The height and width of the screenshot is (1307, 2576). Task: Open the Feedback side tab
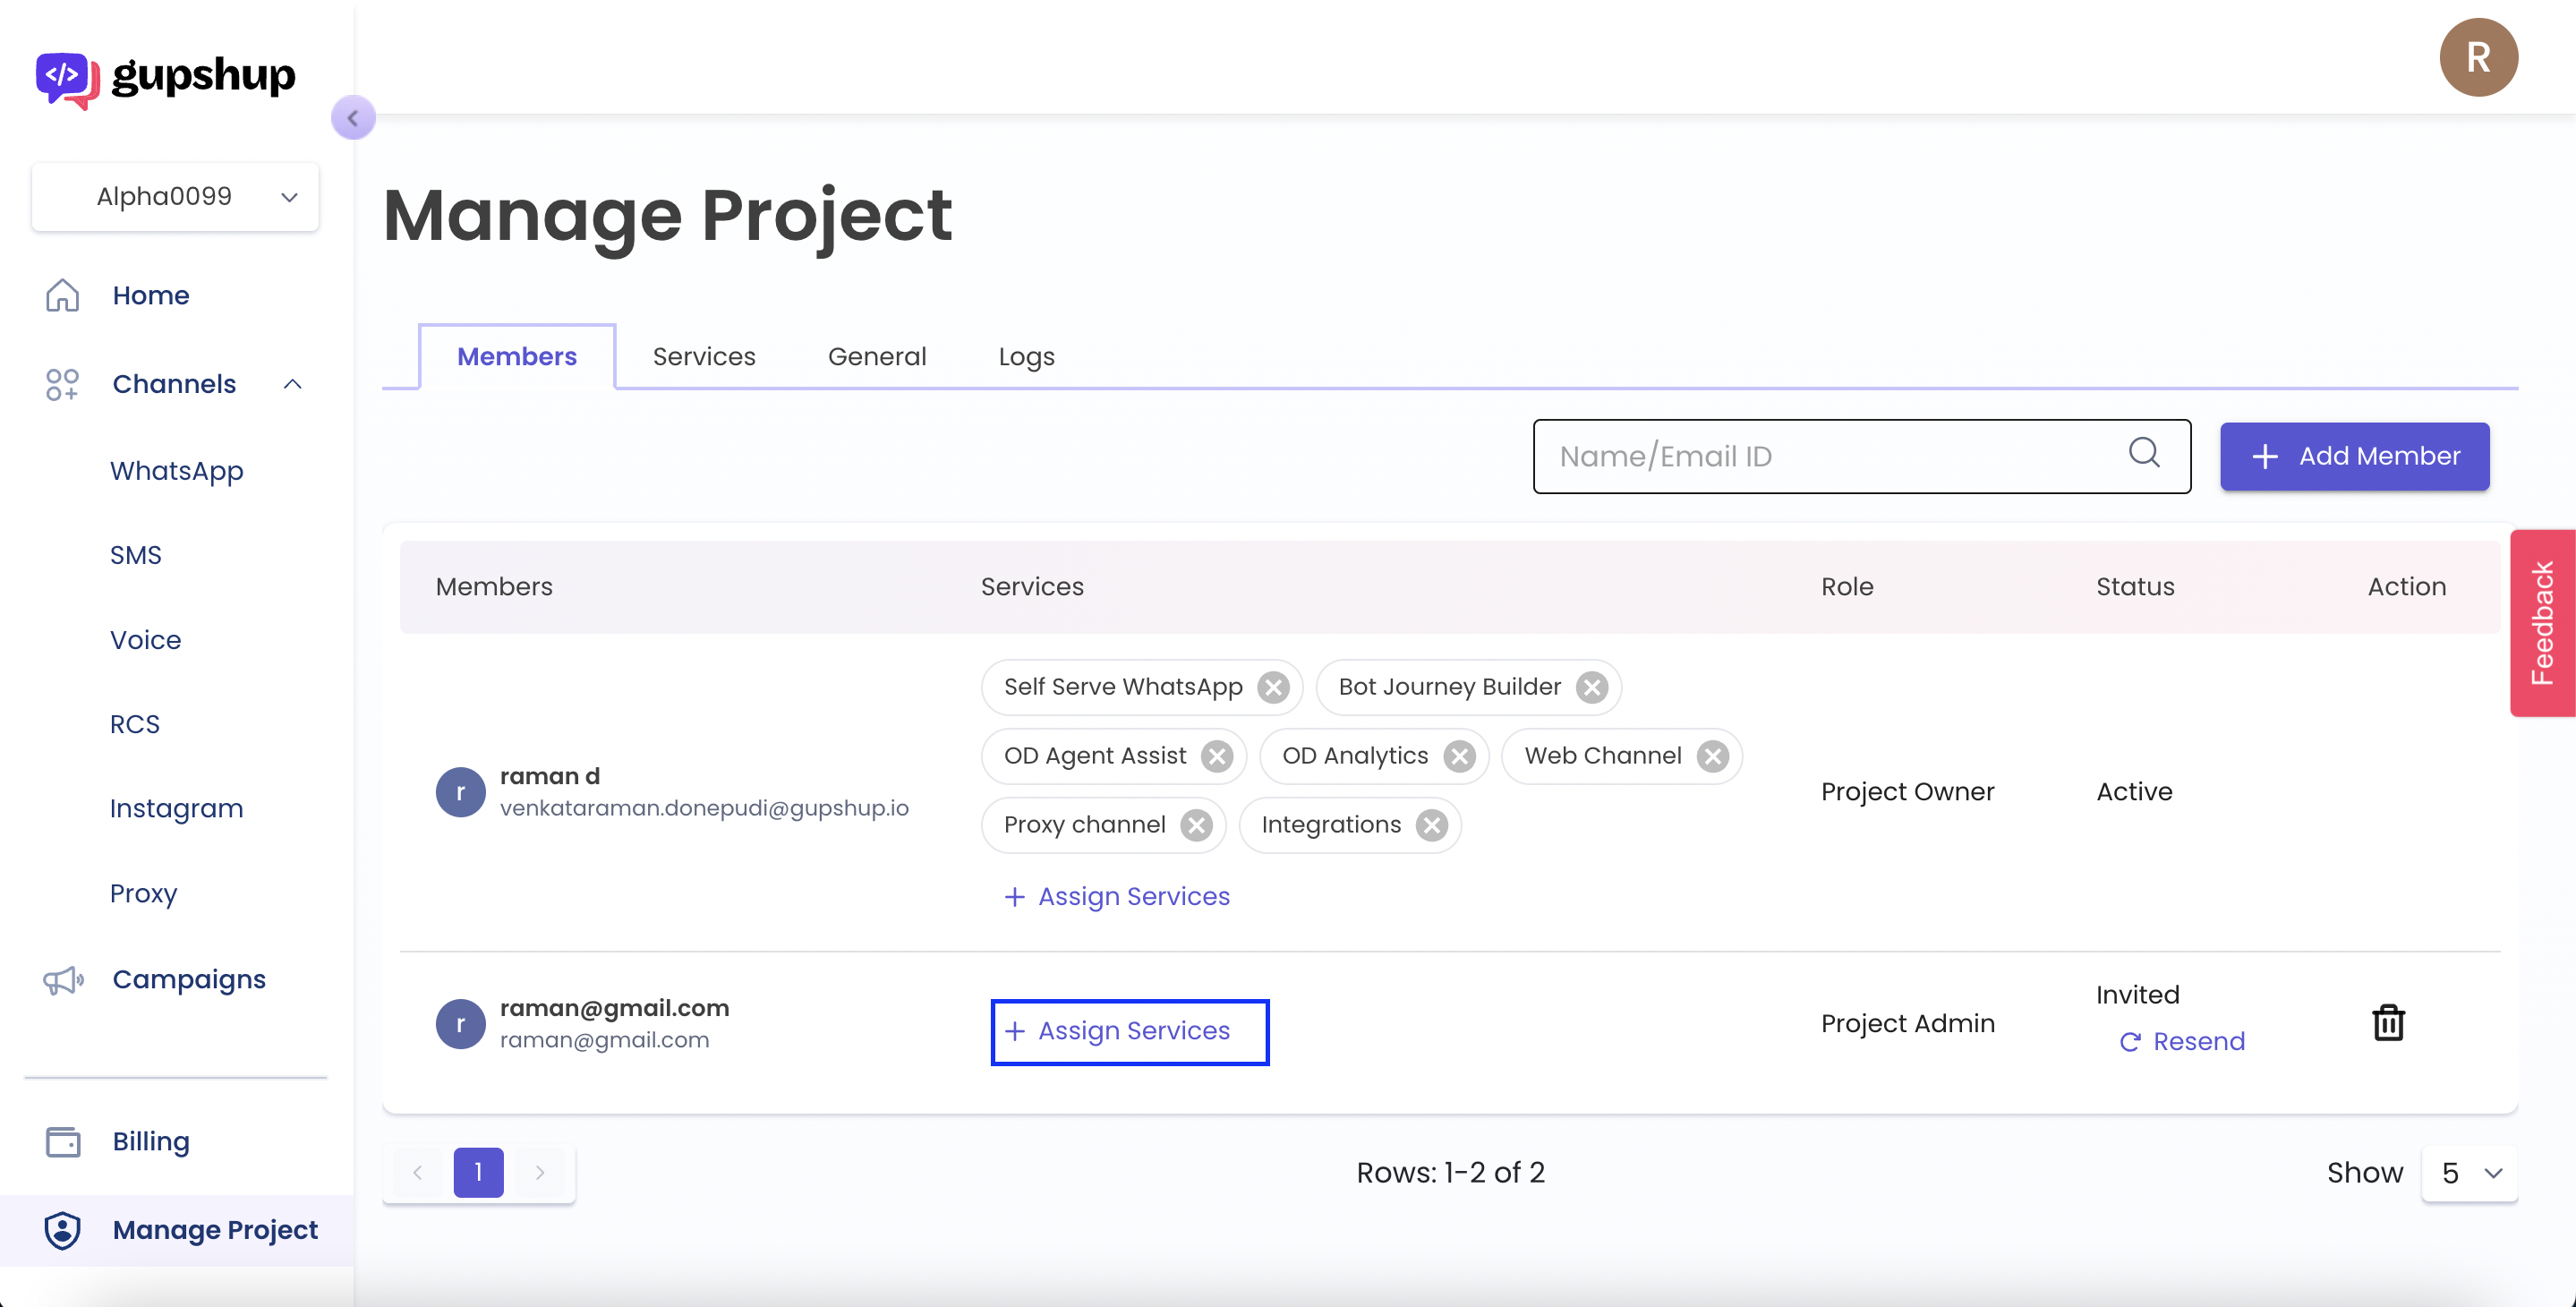pyautogui.click(x=2541, y=623)
